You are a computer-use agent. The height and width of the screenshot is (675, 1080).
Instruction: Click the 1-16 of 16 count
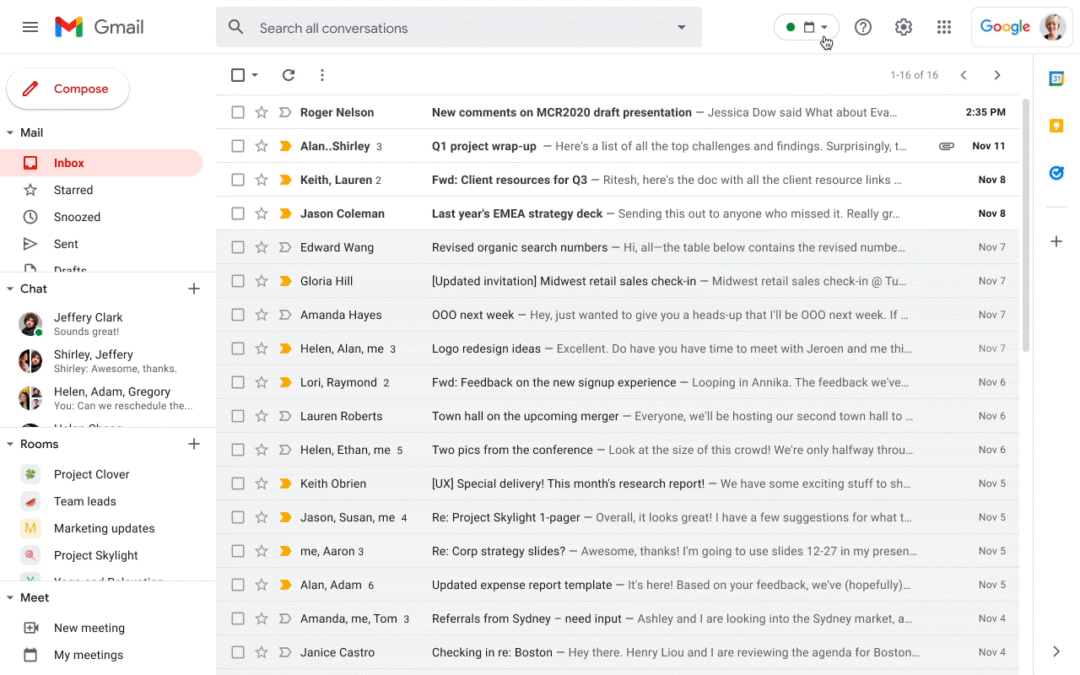tap(914, 75)
